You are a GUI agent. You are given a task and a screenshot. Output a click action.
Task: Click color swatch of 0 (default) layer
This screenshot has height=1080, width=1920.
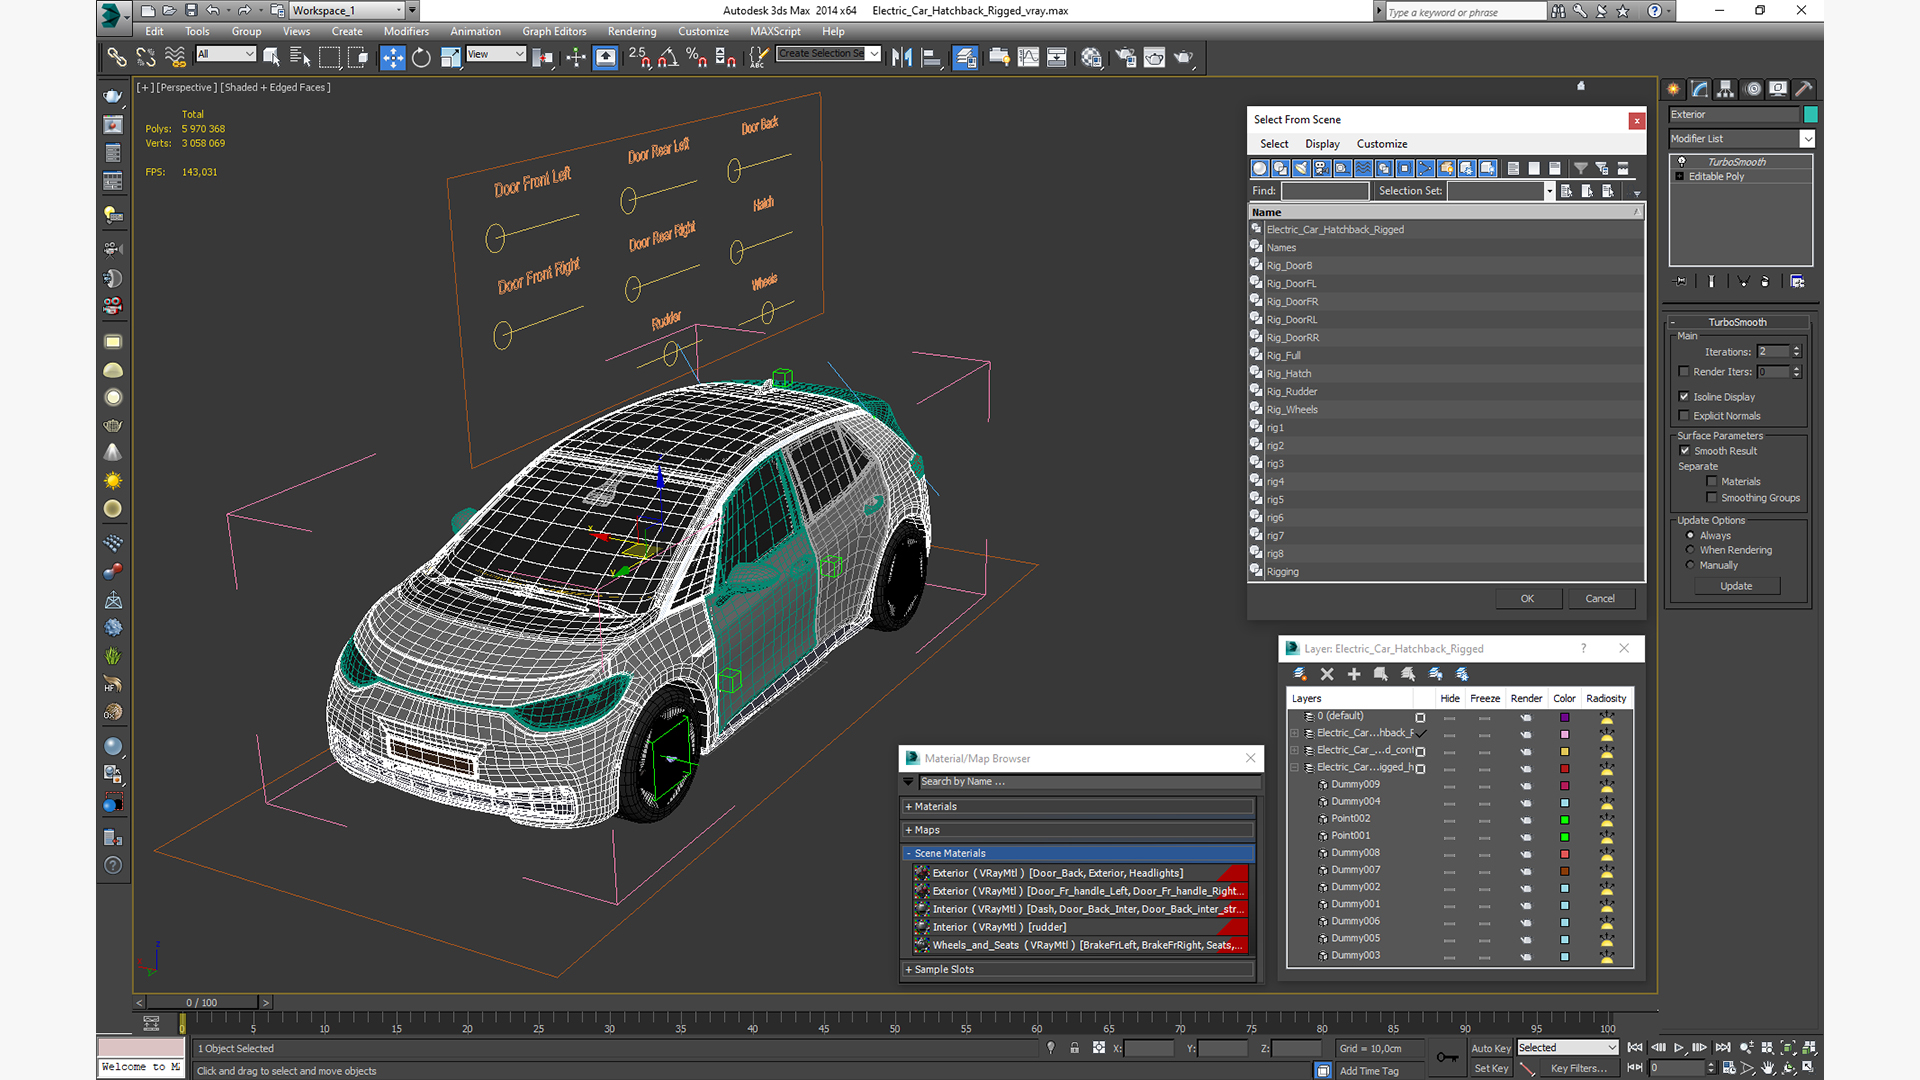pyautogui.click(x=1565, y=717)
